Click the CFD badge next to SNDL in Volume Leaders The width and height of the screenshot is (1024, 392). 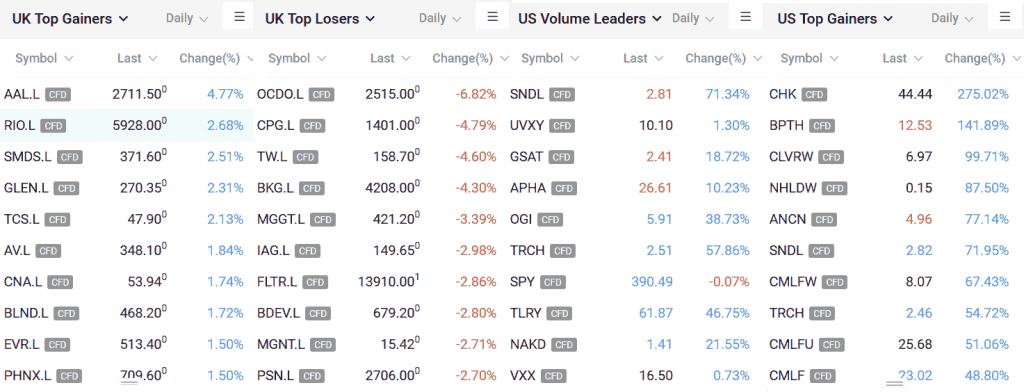(562, 95)
